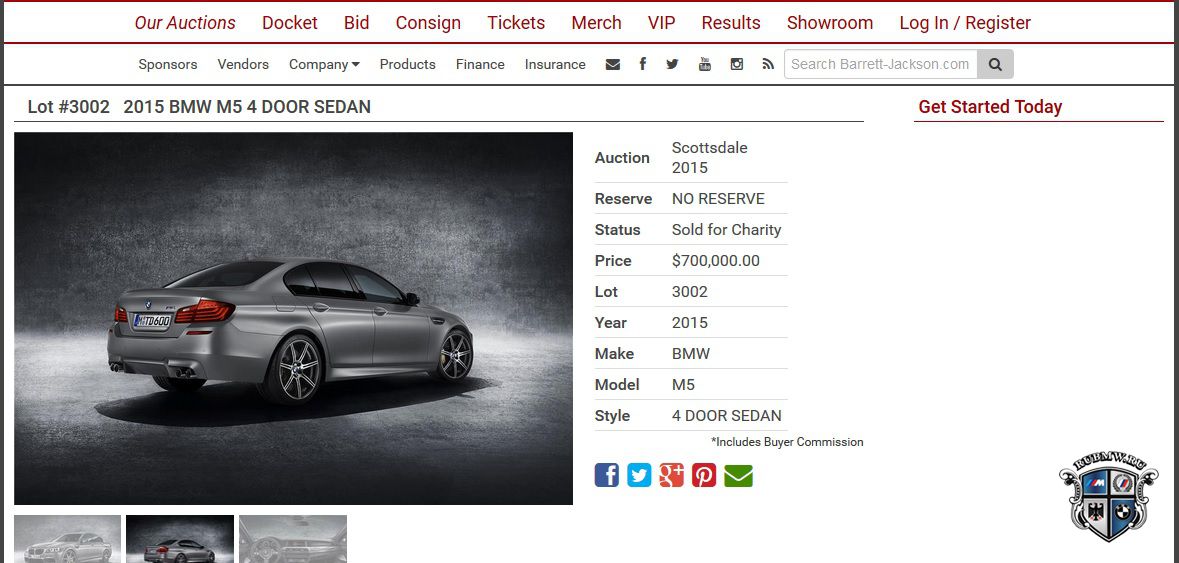Select the interior dashboard thumbnail
The width and height of the screenshot is (1179, 563).
click(x=293, y=539)
